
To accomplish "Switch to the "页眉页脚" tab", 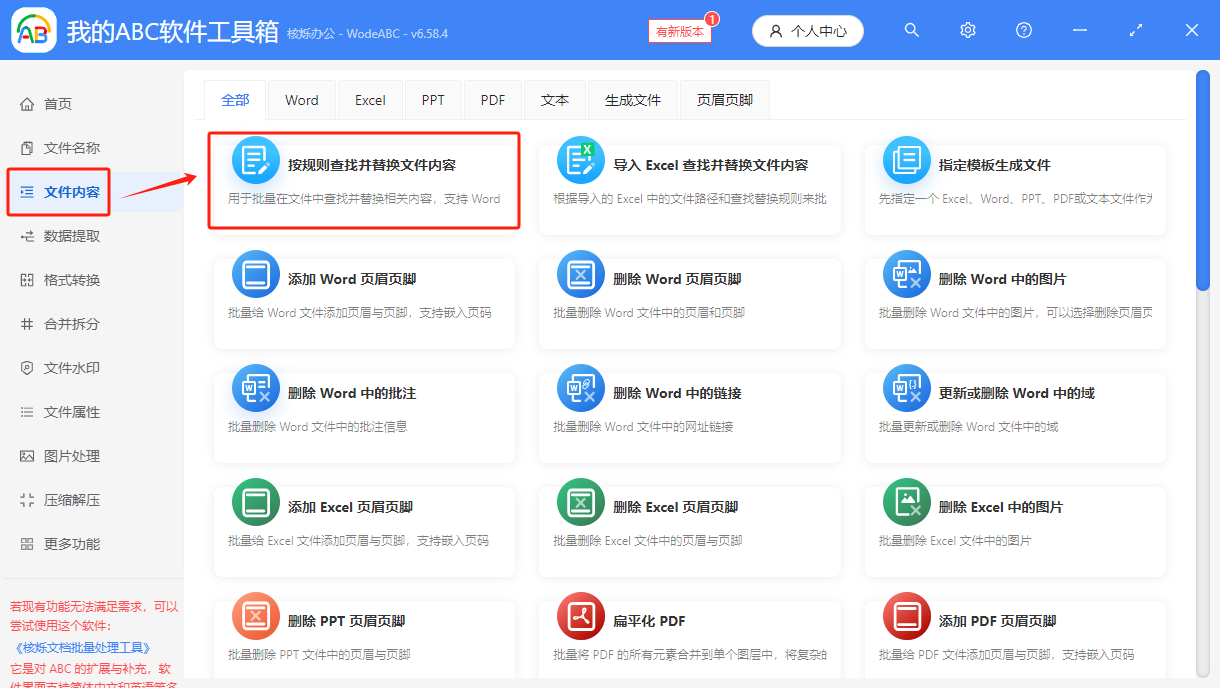I will (724, 100).
